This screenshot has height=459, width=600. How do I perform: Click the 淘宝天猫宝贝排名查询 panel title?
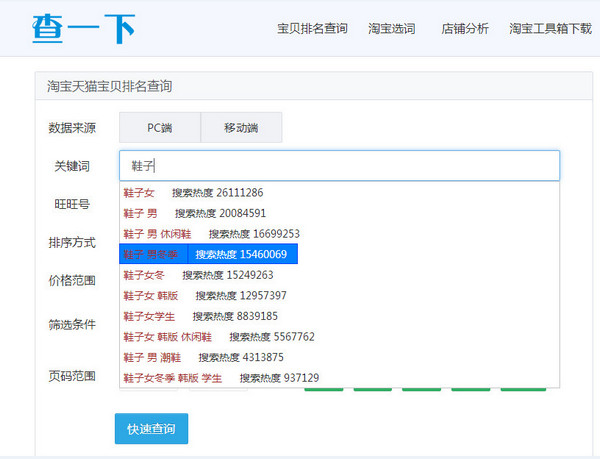click(x=109, y=86)
